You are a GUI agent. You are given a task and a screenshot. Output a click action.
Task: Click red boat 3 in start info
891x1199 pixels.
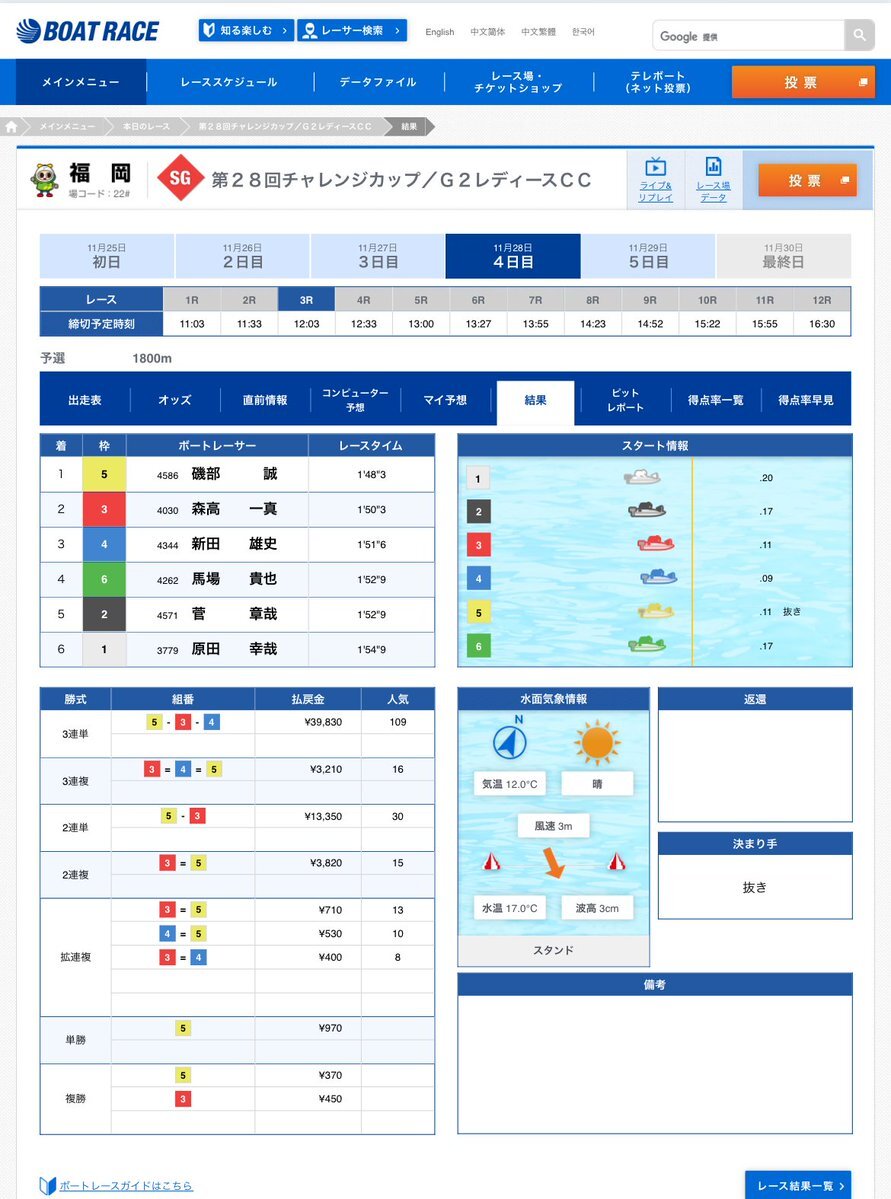point(655,544)
